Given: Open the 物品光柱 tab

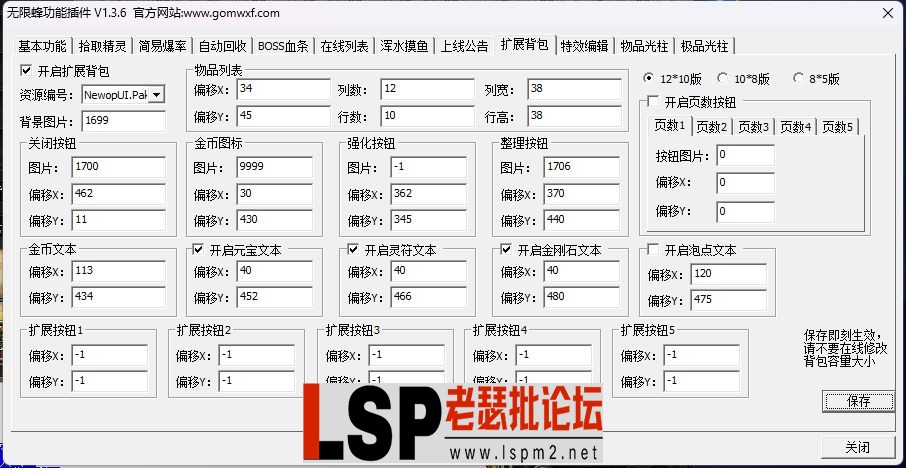Looking at the screenshot, I should (644, 46).
